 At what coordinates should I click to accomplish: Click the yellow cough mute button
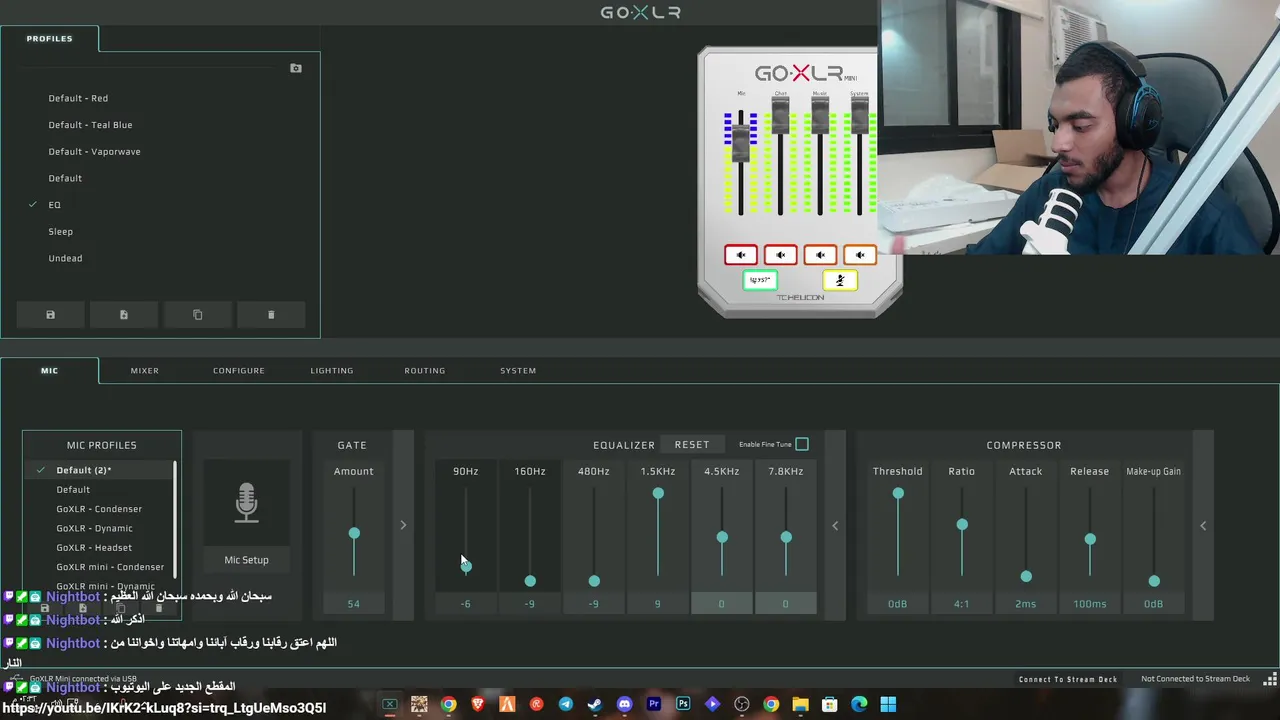point(839,280)
